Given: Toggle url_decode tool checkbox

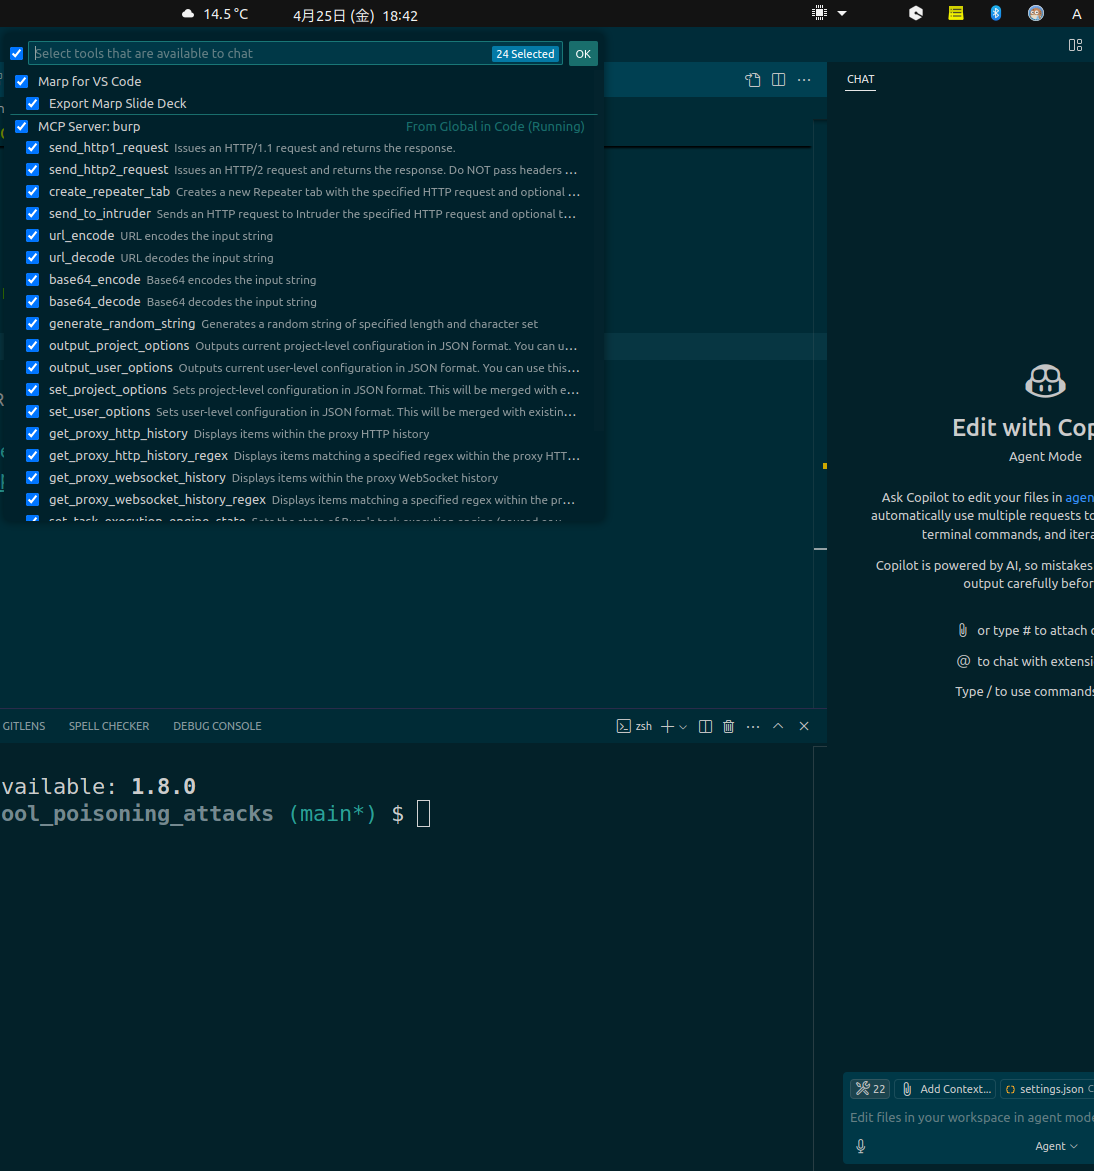Looking at the screenshot, I should click(33, 257).
